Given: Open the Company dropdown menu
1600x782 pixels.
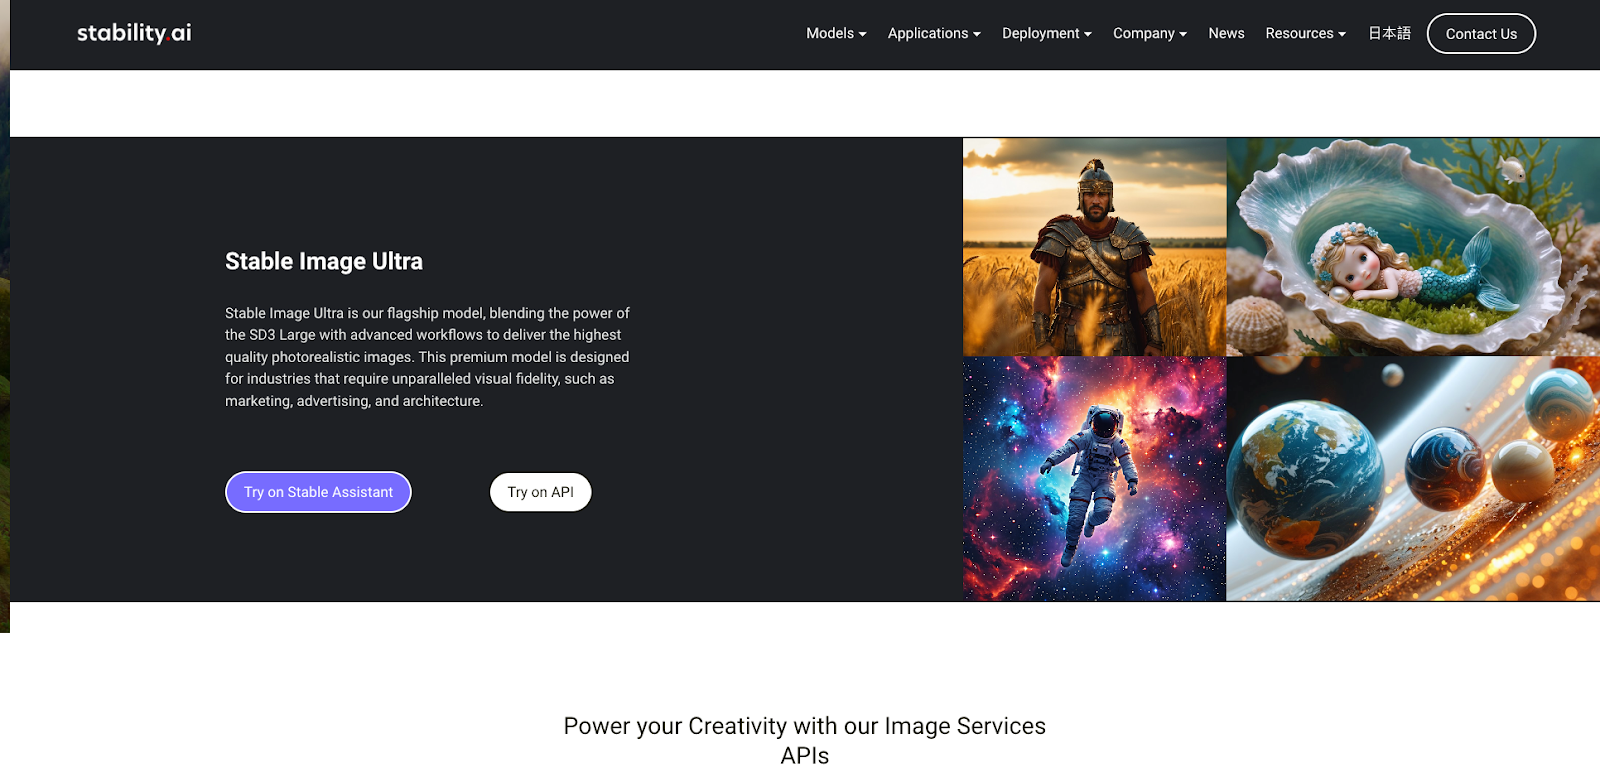Looking at the screenshot, I should [1149, 34].
